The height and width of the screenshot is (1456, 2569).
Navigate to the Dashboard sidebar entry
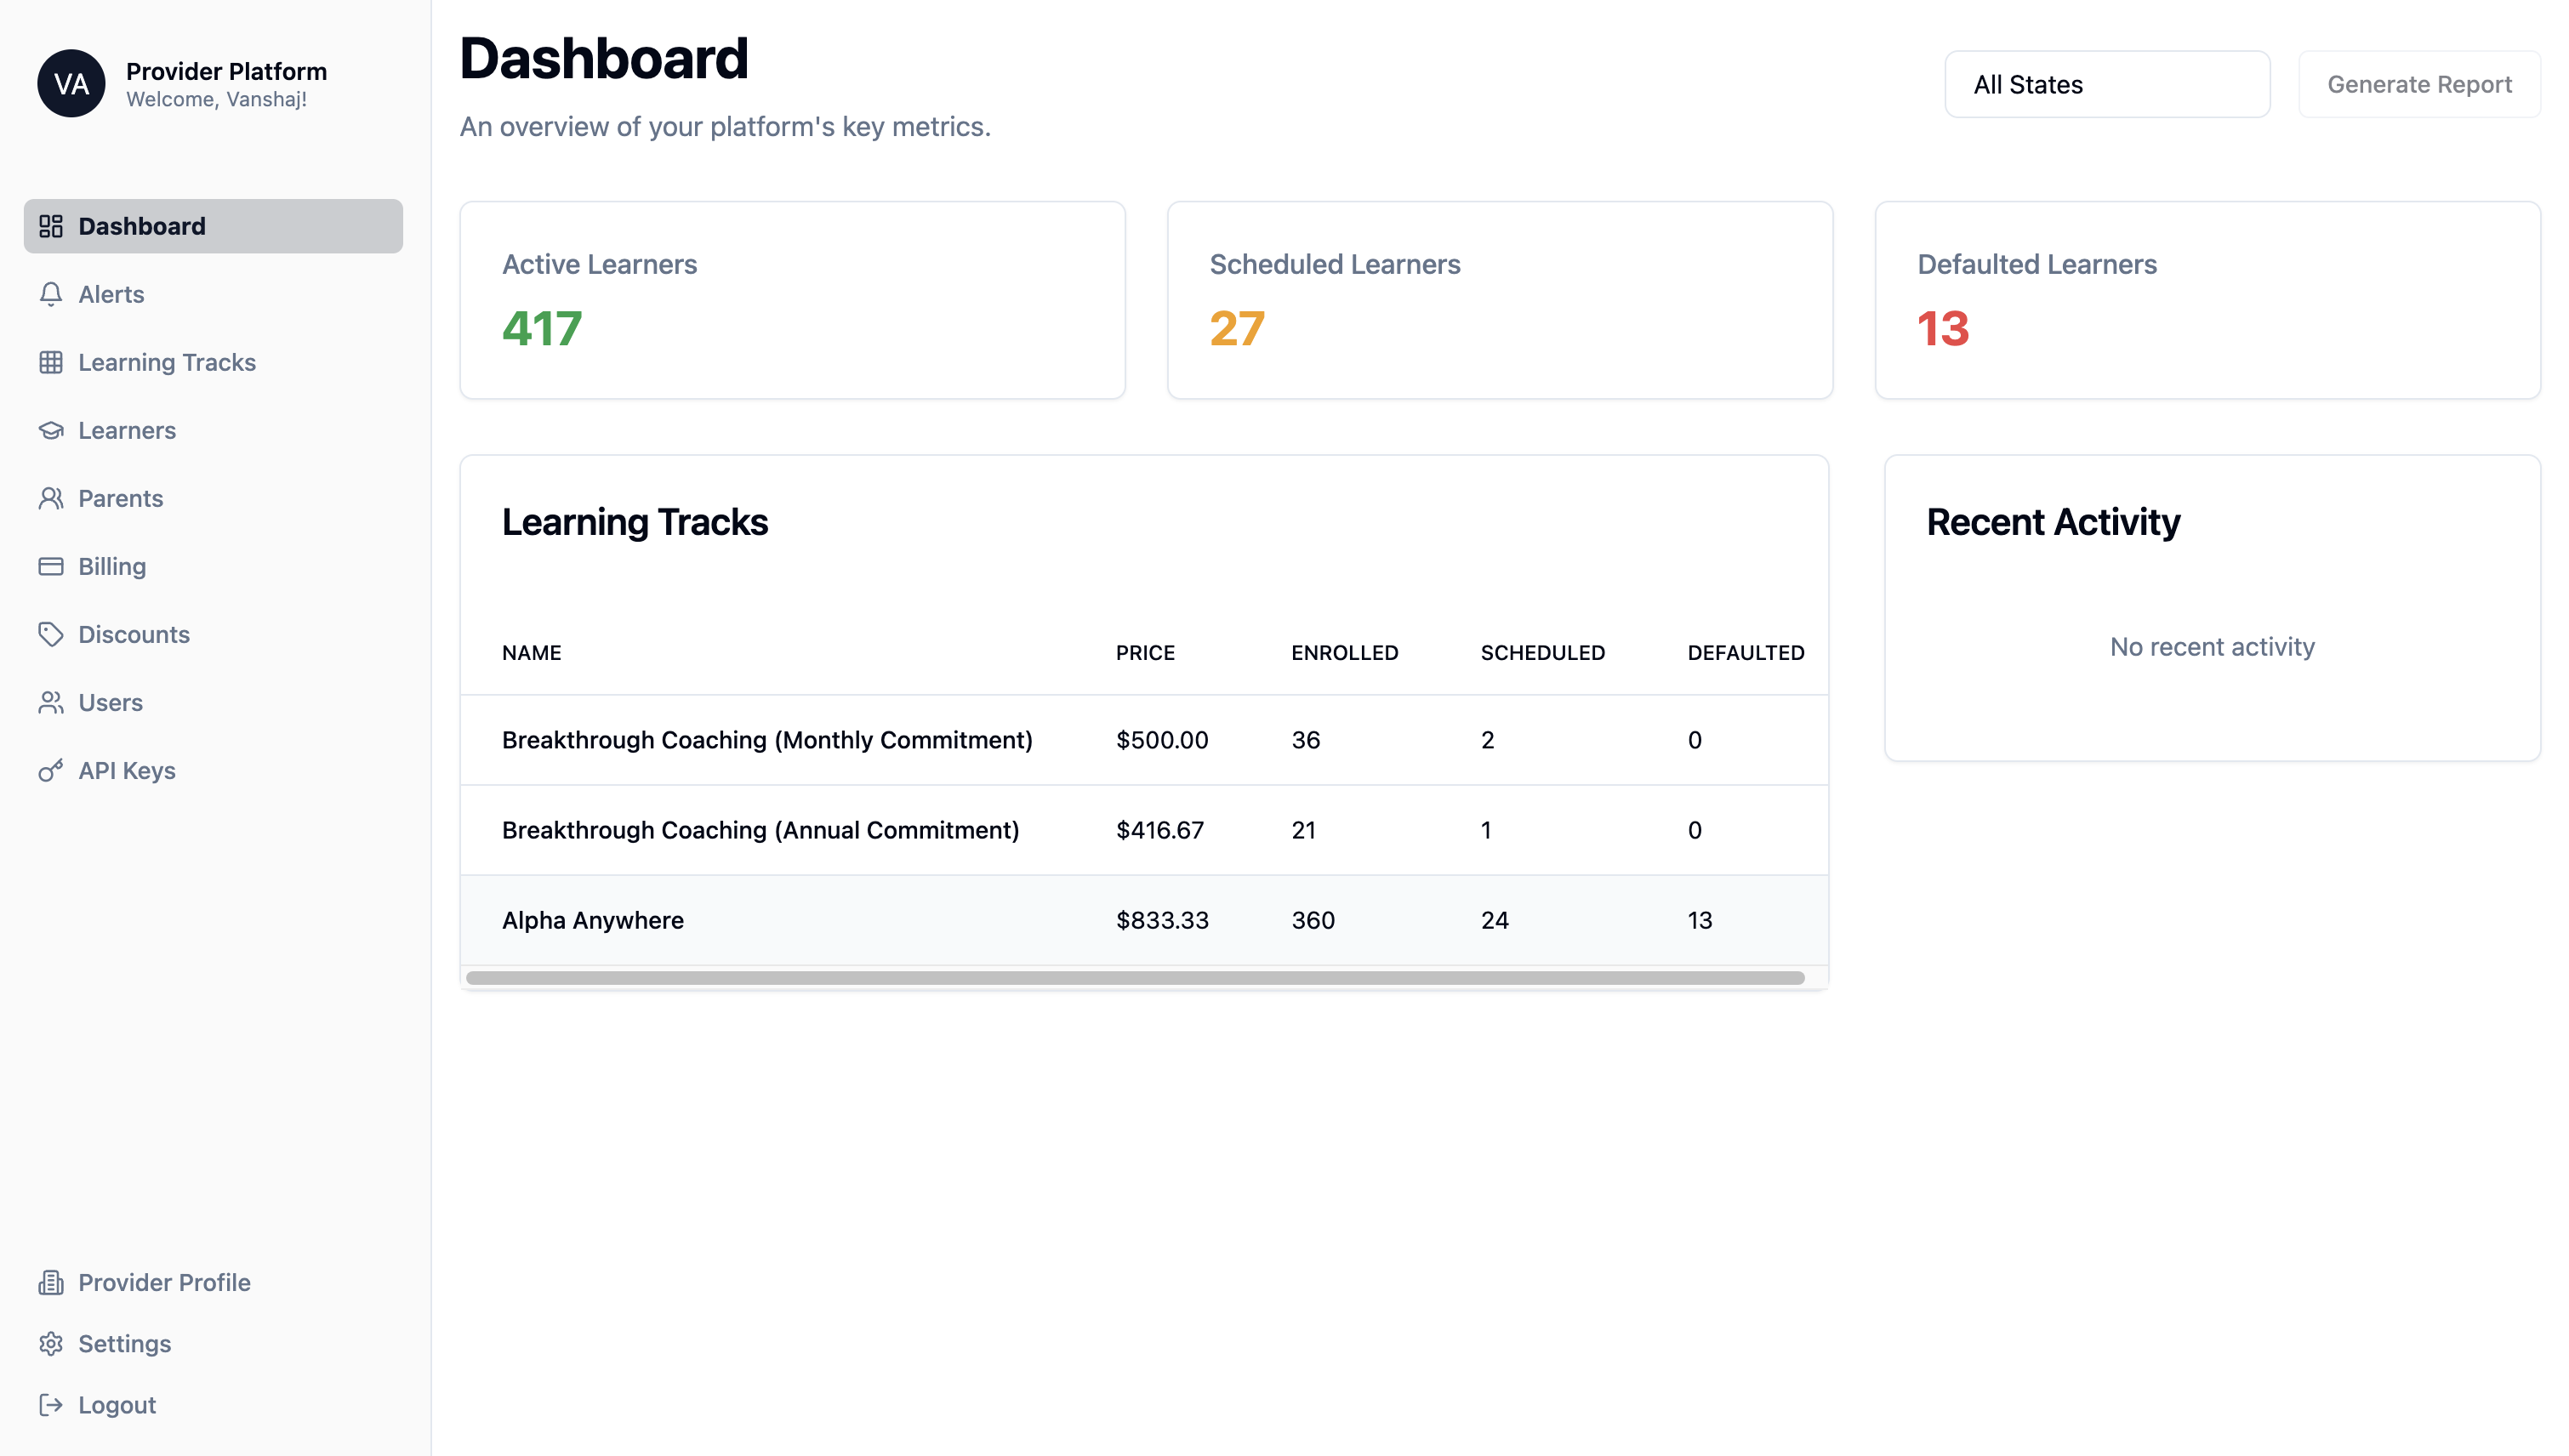pos(141,226)
